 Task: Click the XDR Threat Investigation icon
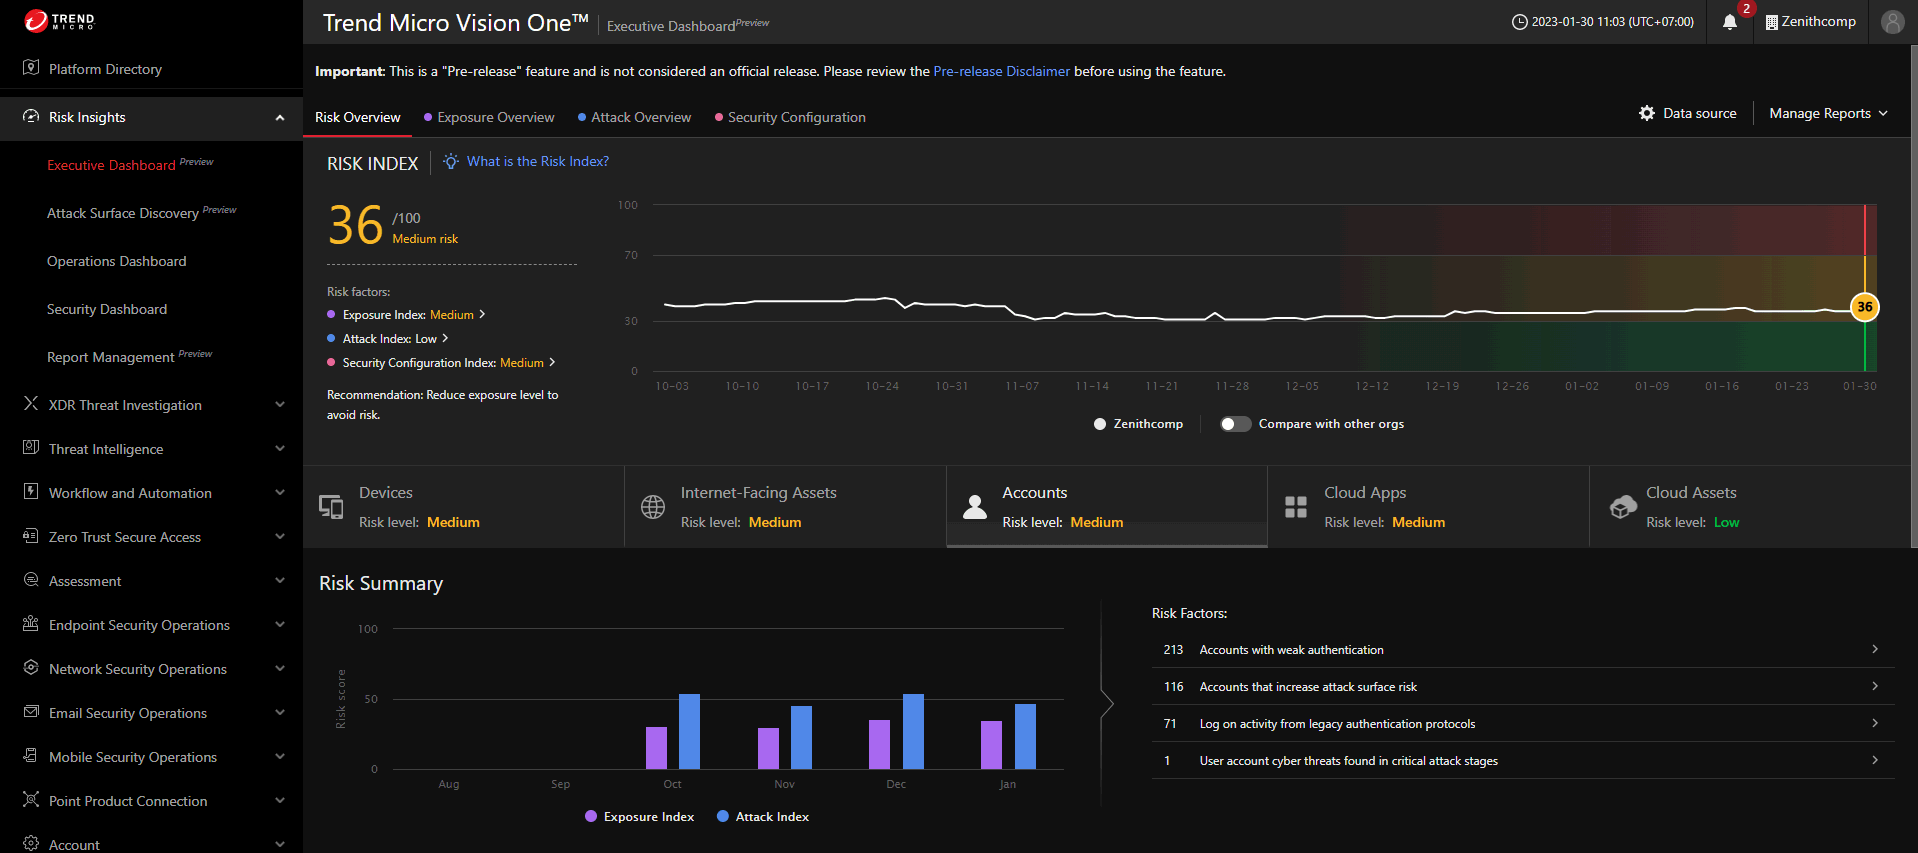pyautogui.click(x=31, y=404)
